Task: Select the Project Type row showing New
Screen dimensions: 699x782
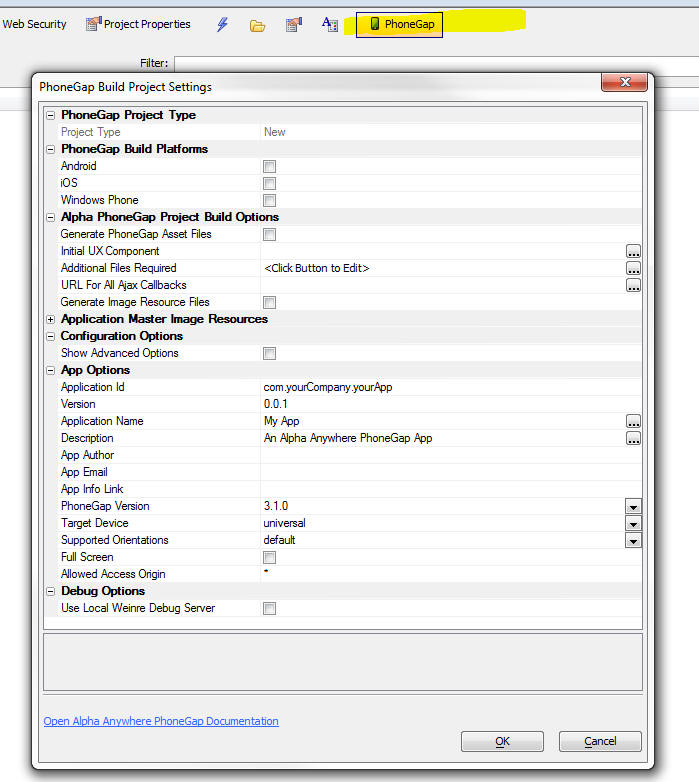Action: 349,132
